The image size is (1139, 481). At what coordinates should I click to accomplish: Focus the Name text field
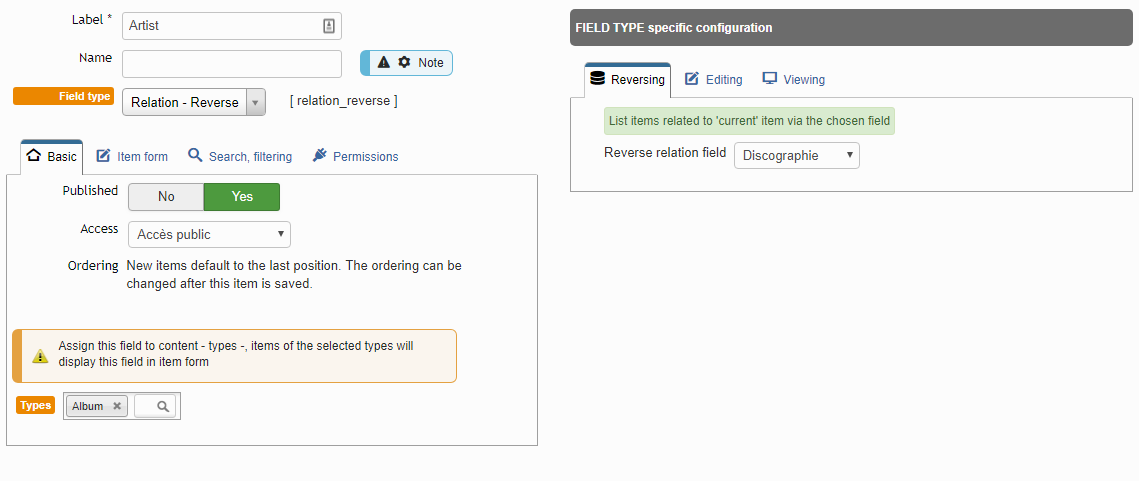pyautogui.click(x=232, y=64)
